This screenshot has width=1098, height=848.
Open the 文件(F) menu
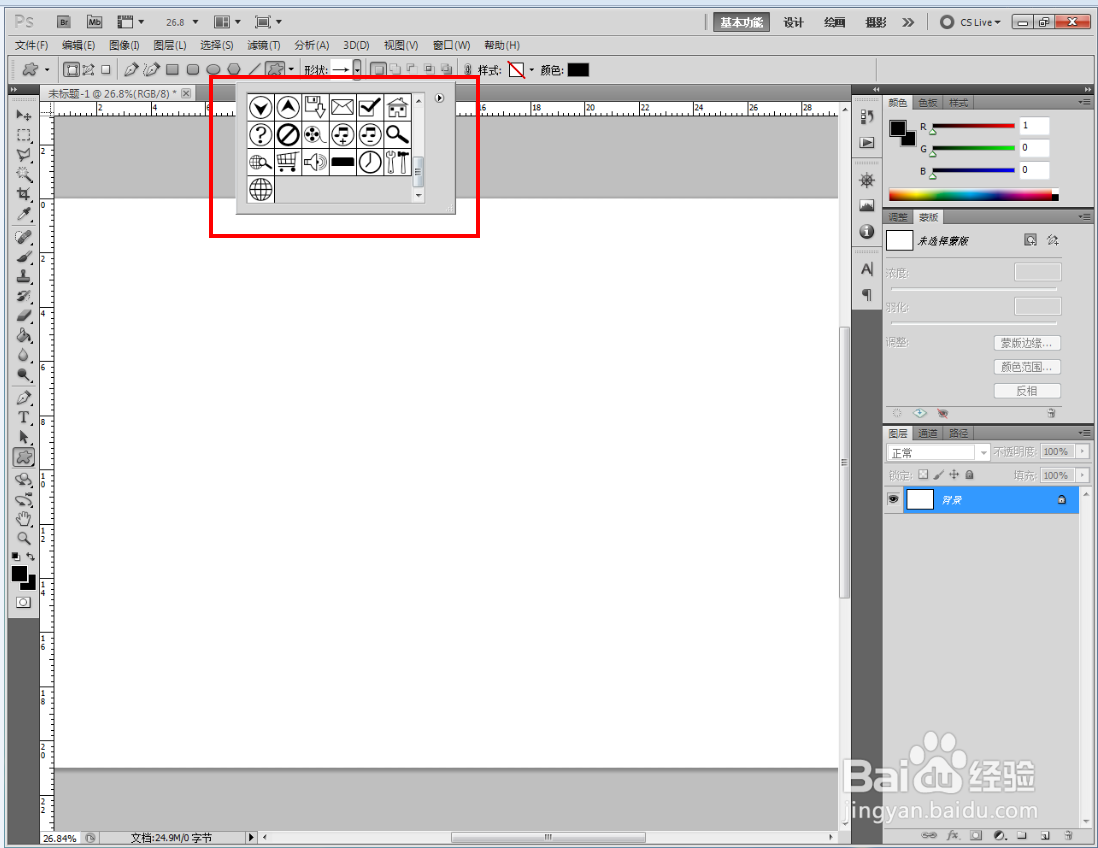[32, 45]
